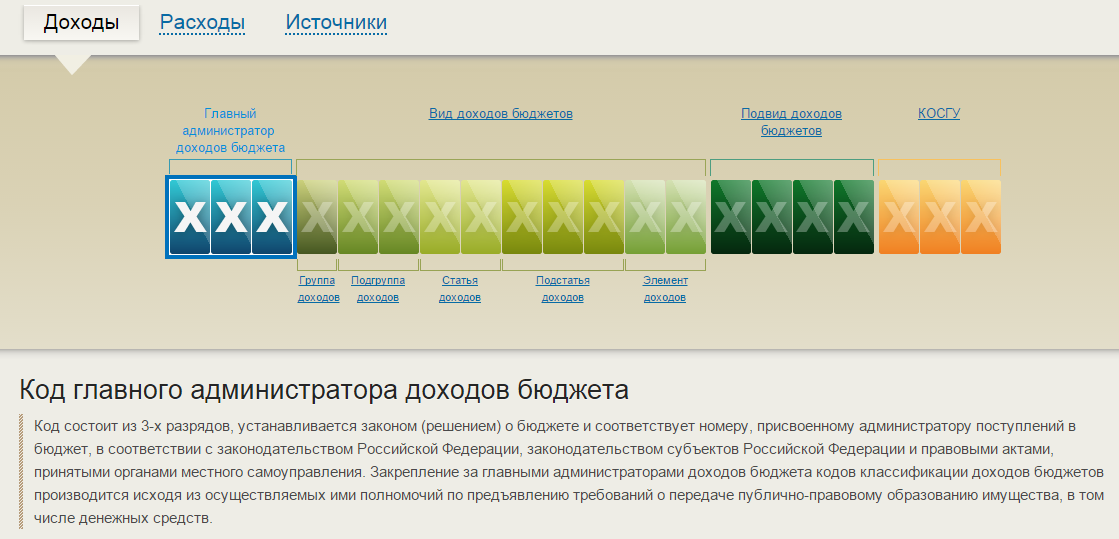The height and width of the screenshot is (539, 1119).
Task: Click the КОСГУ link
Action: 939,114
